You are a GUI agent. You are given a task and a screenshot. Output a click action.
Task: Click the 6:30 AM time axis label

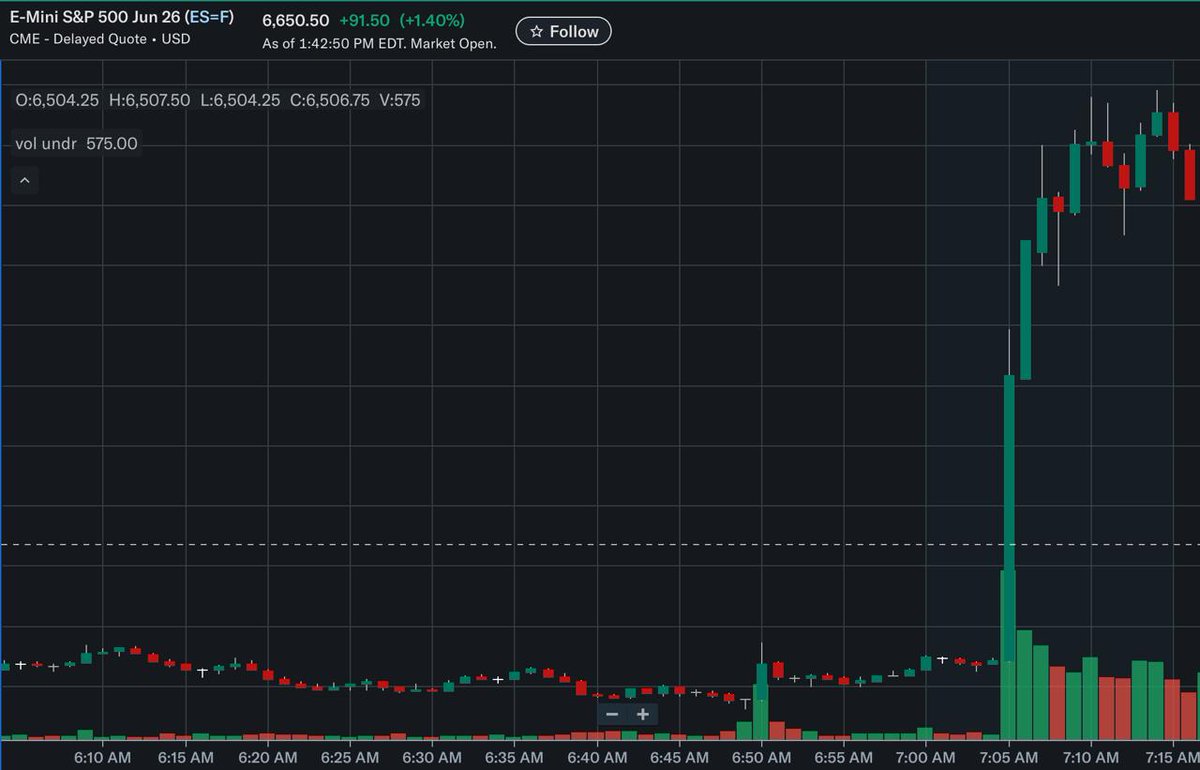click(x=432, y=758)
